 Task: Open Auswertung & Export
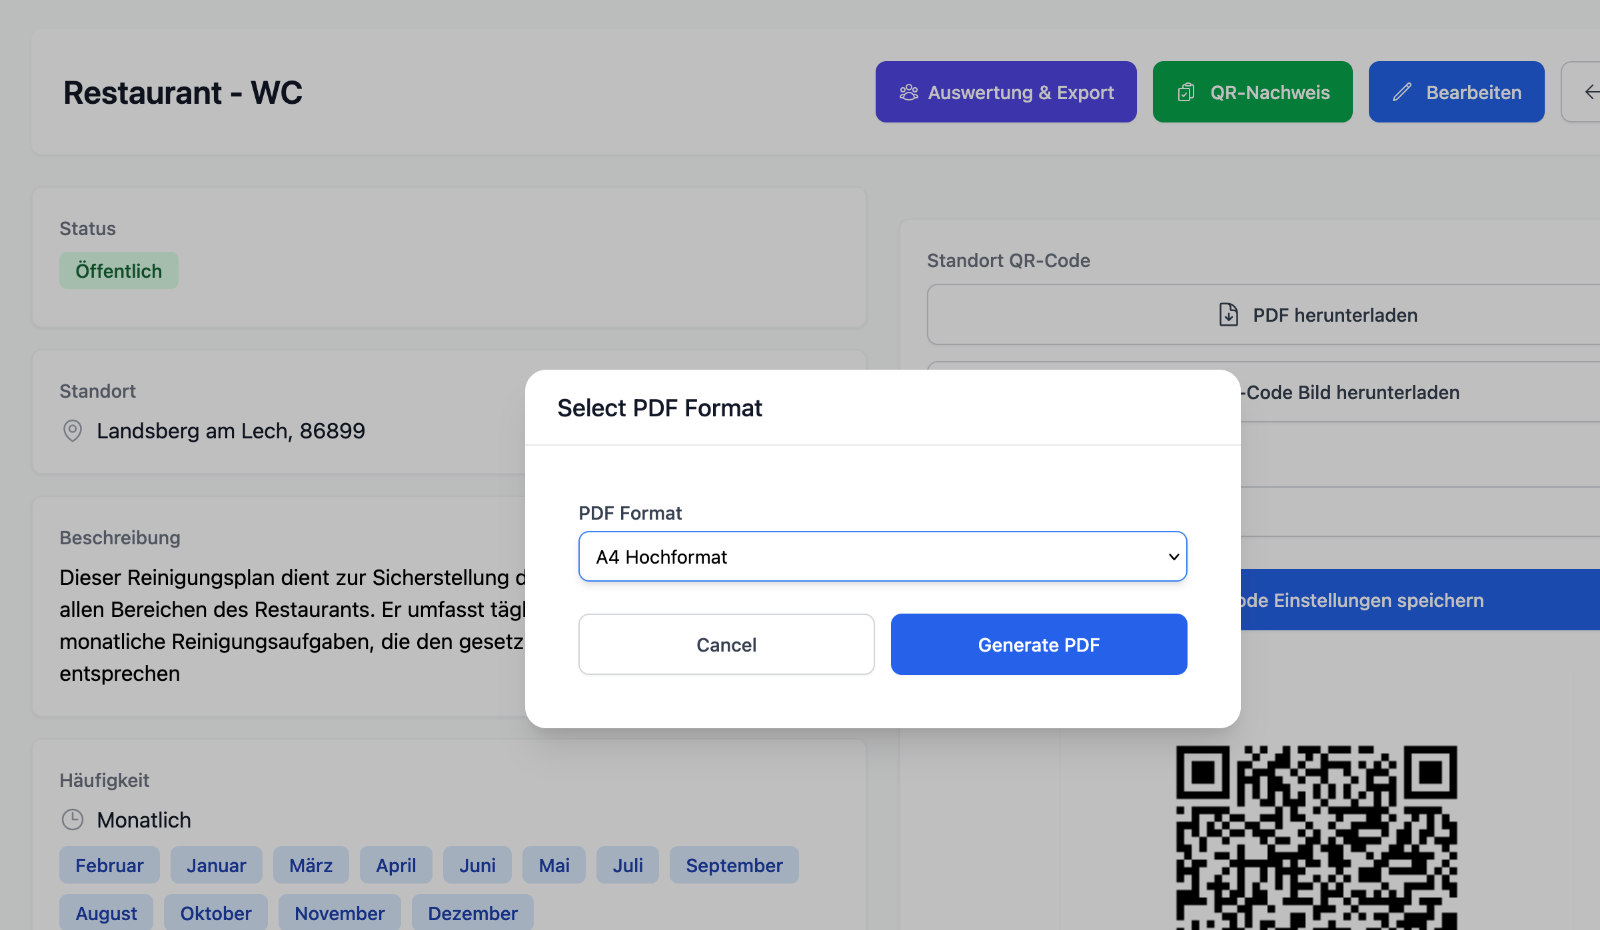coord(1006,92)
